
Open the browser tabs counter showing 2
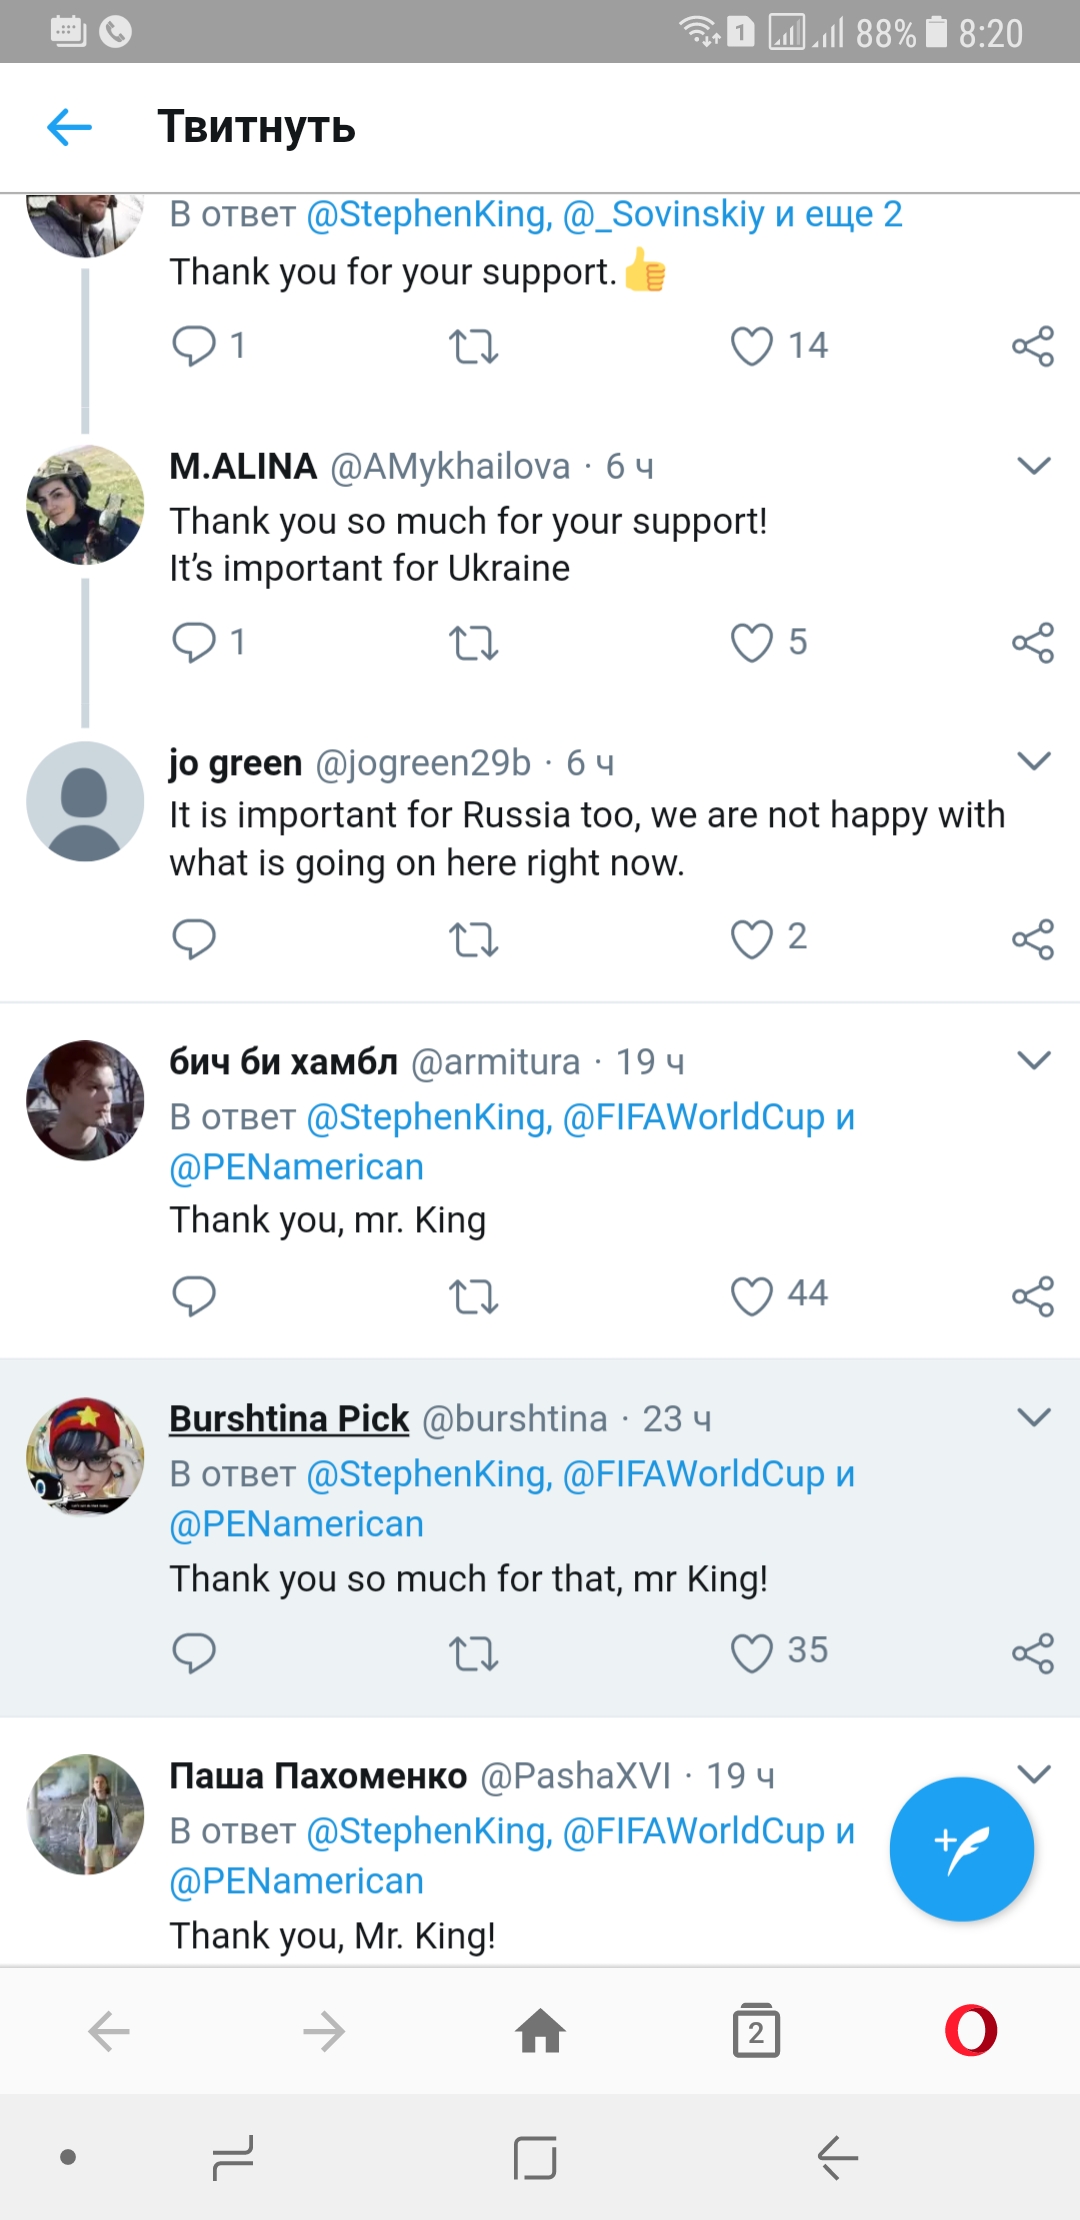[x=756, y=2030]
